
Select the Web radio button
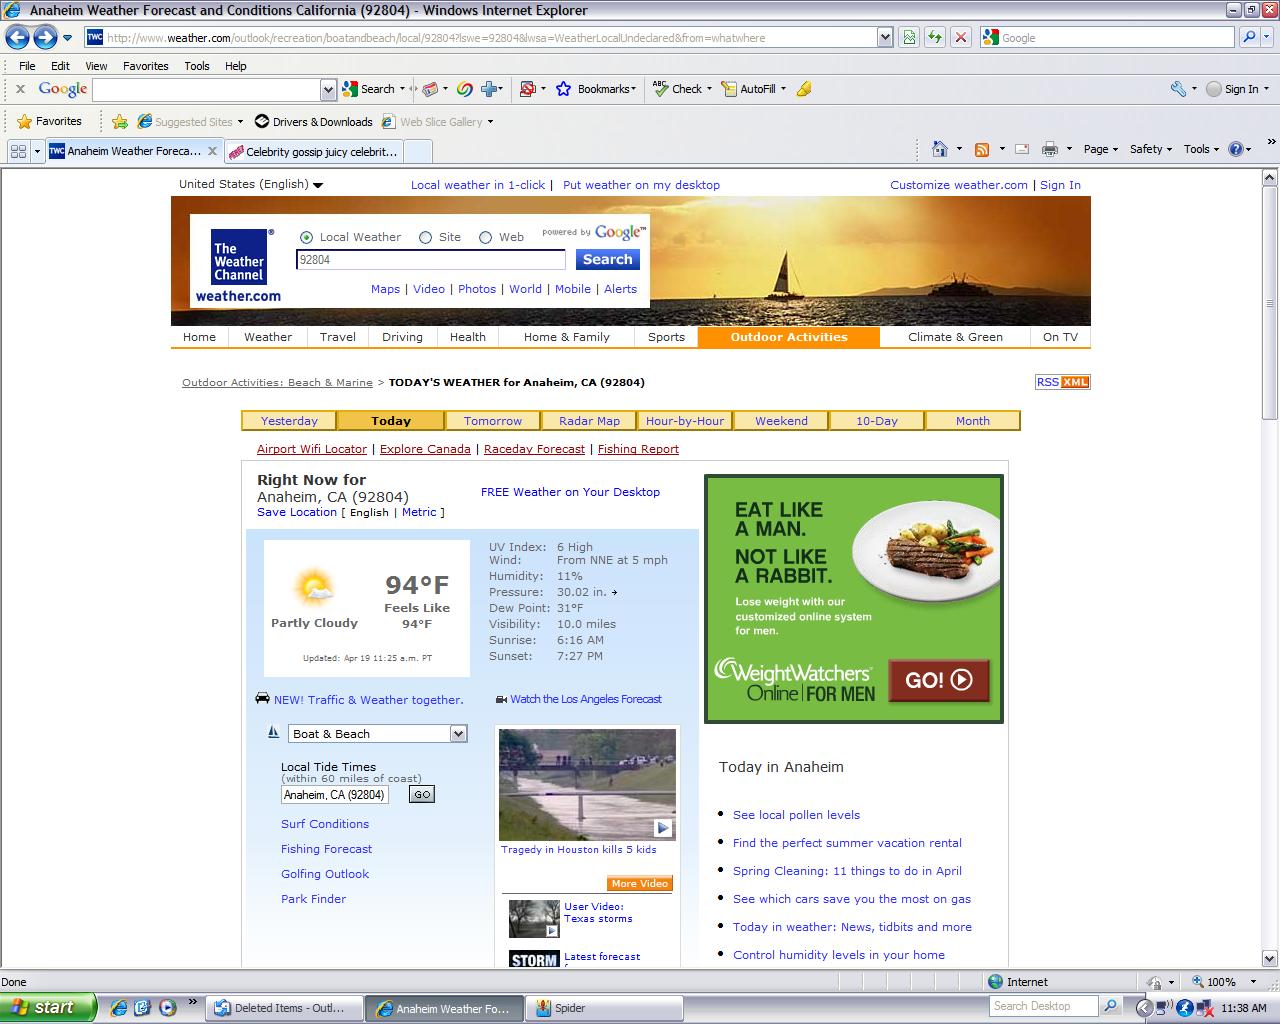485,237
